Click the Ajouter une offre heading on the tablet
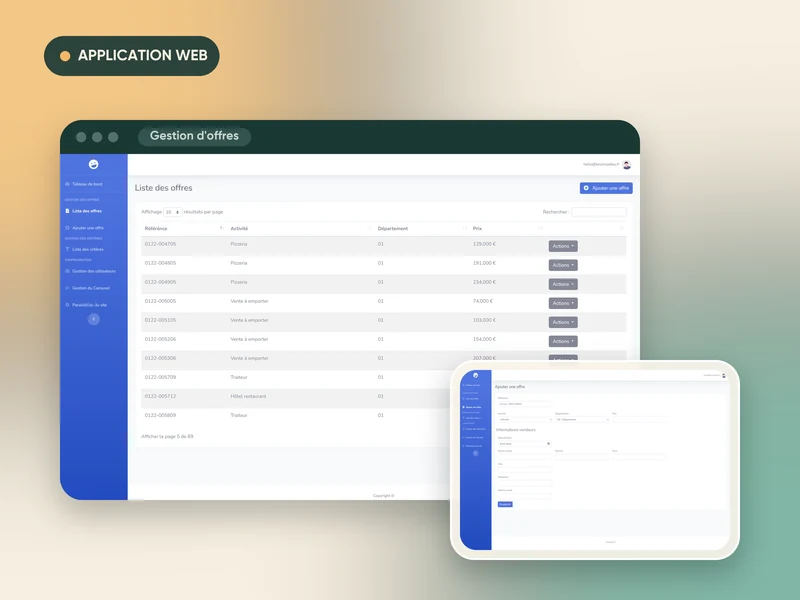800x600 pixels. (x=510, y=387)
